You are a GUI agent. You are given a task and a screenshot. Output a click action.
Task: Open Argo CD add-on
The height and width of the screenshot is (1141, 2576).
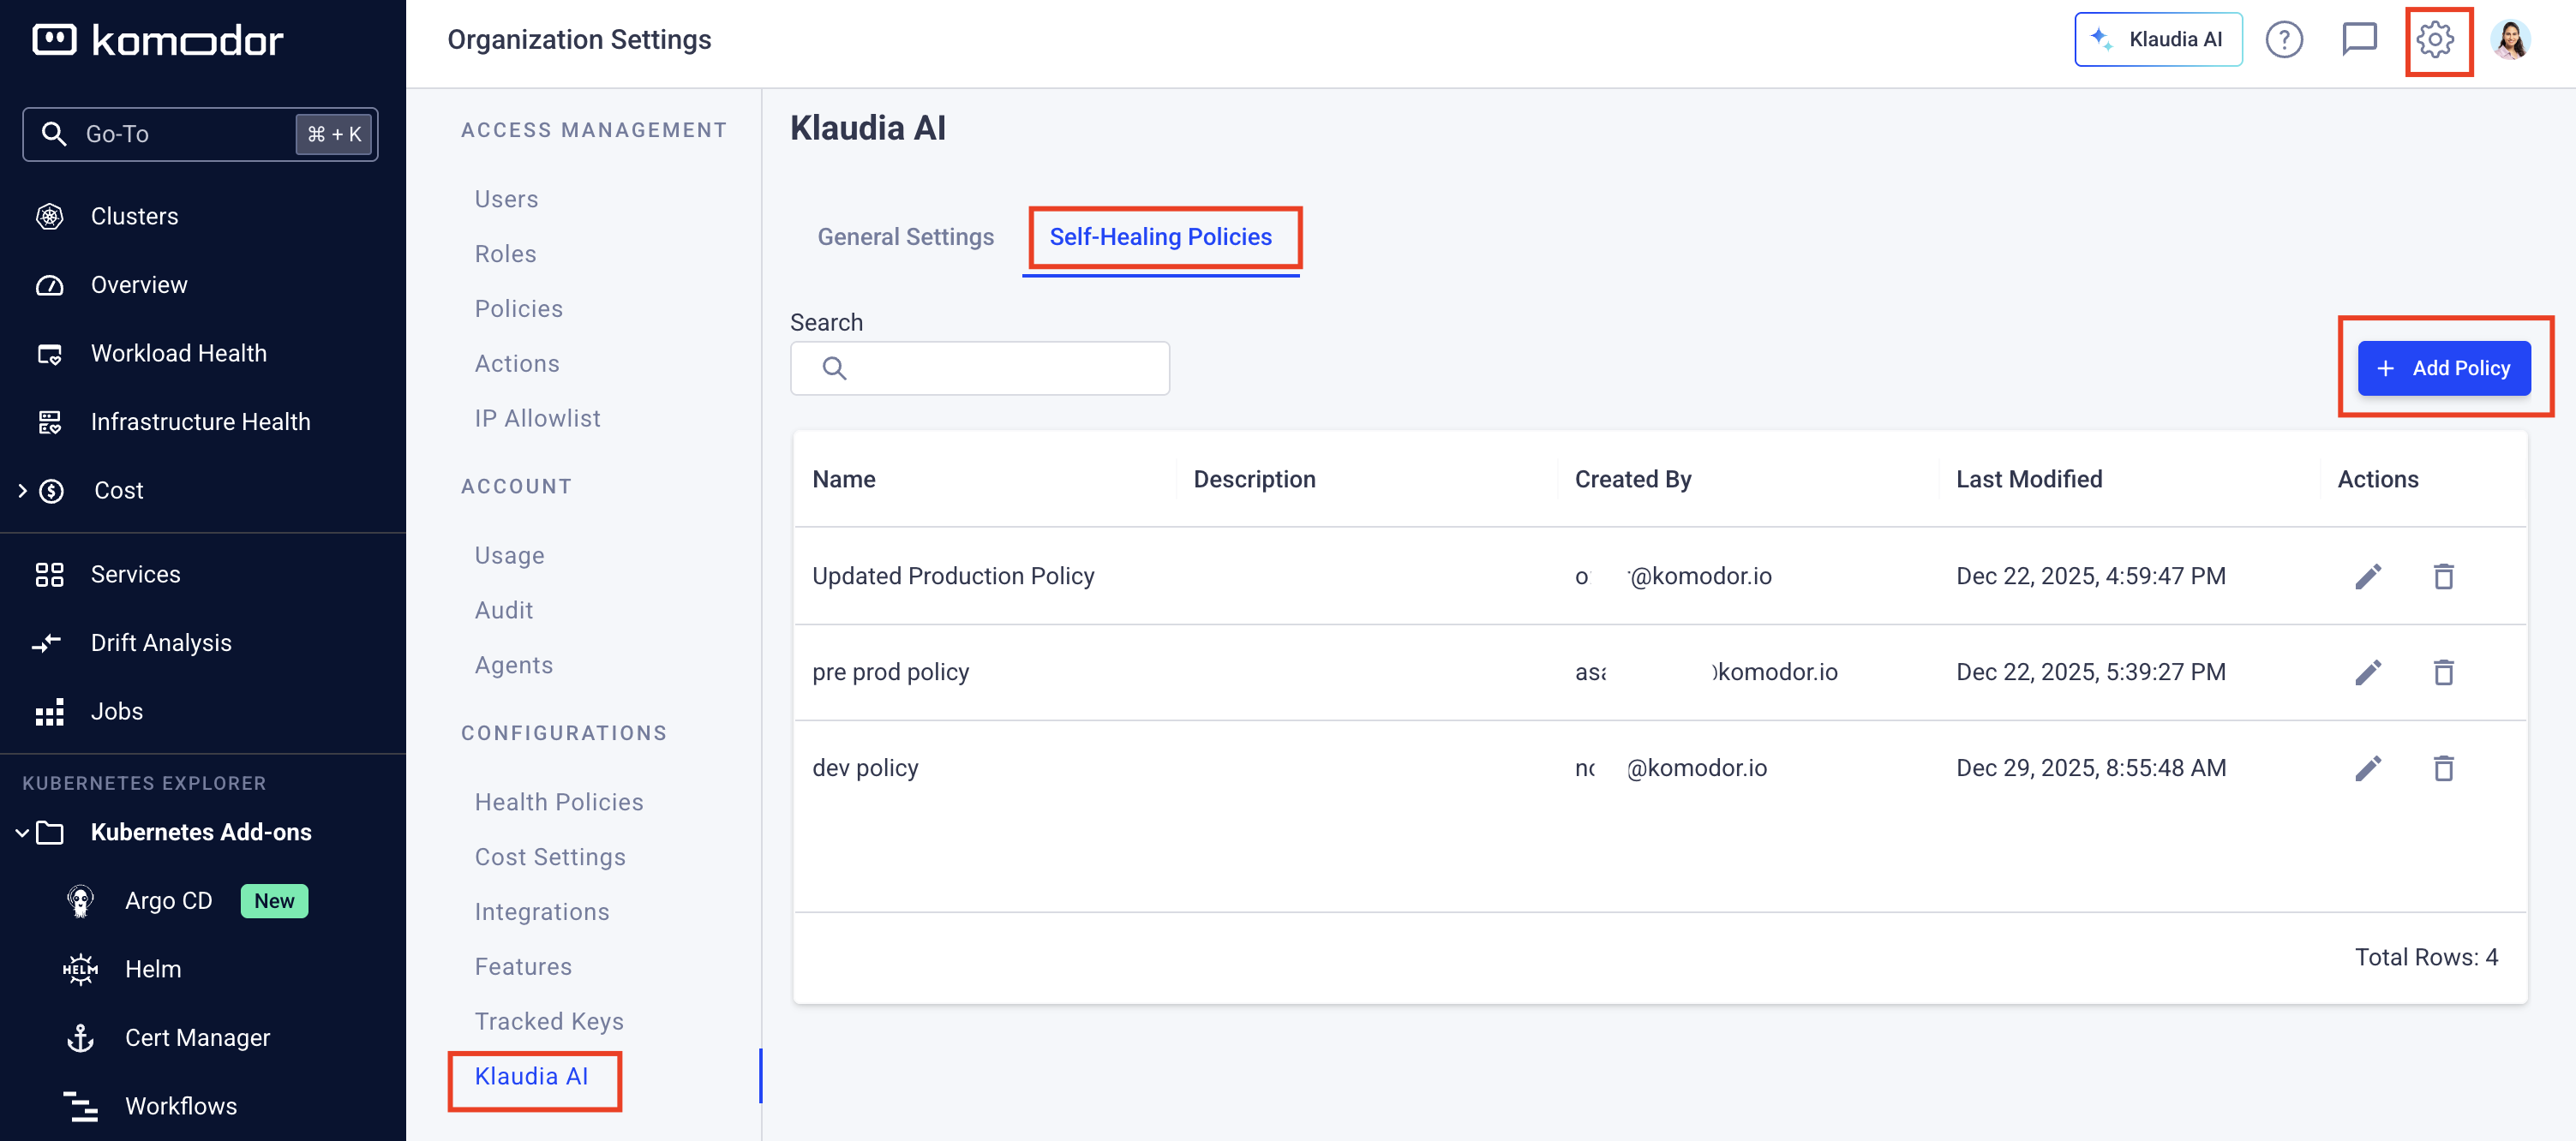click(168, 901)
